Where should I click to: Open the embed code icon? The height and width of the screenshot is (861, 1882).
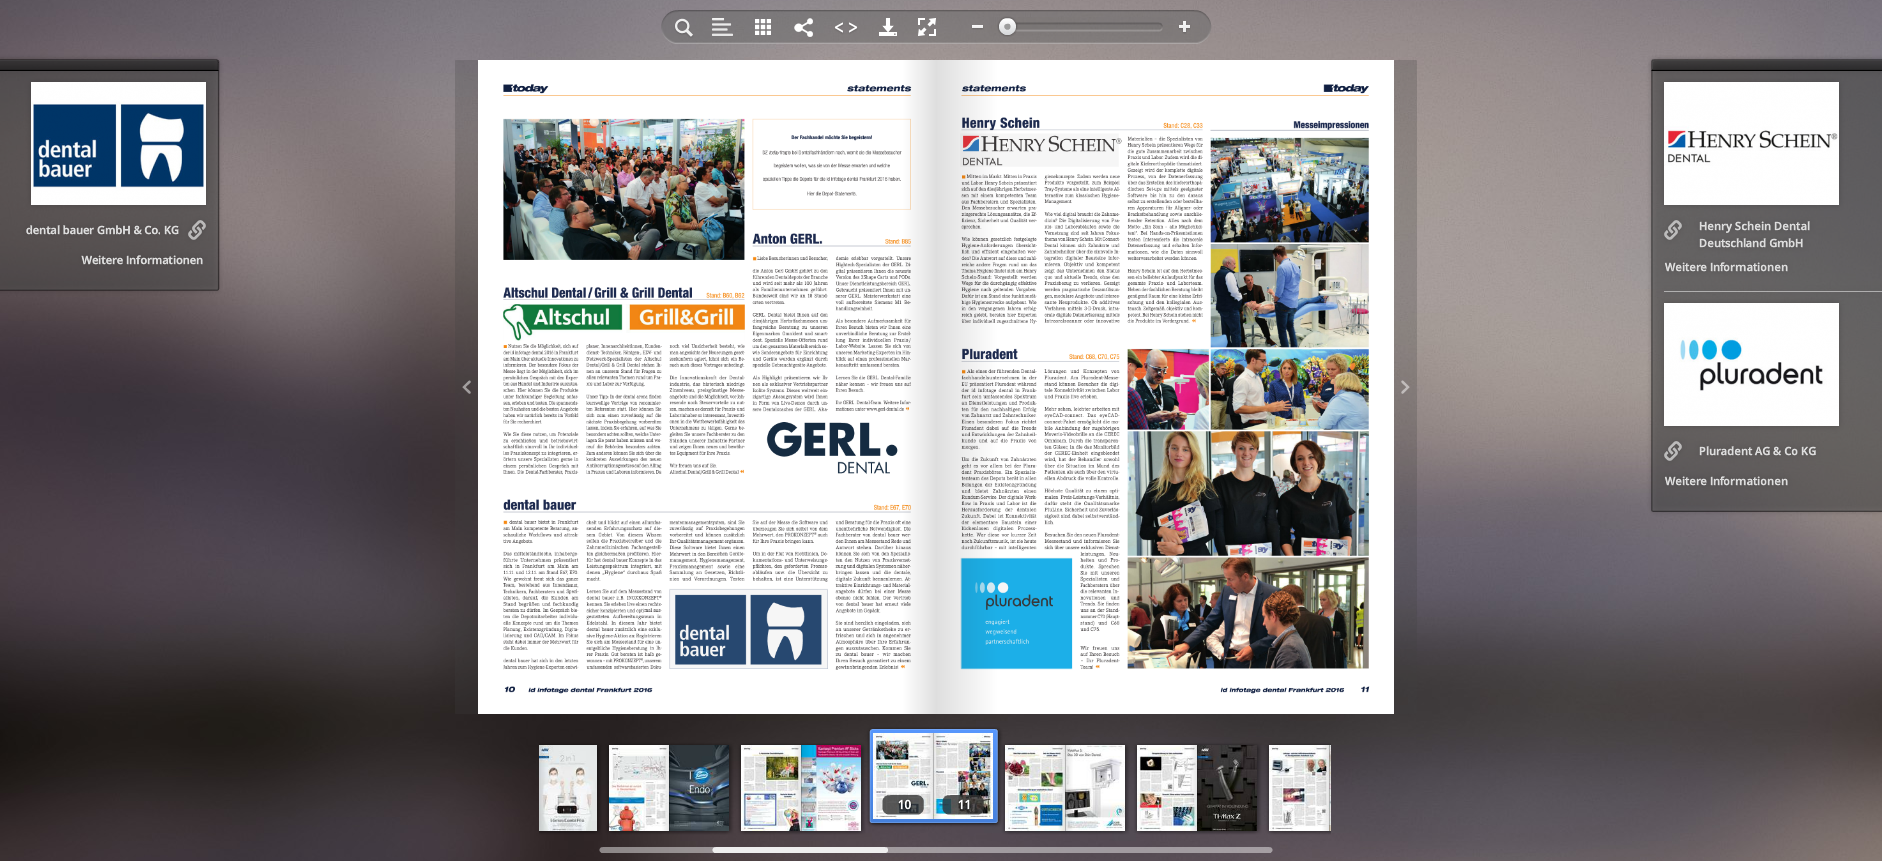click(x=846, y=28)
